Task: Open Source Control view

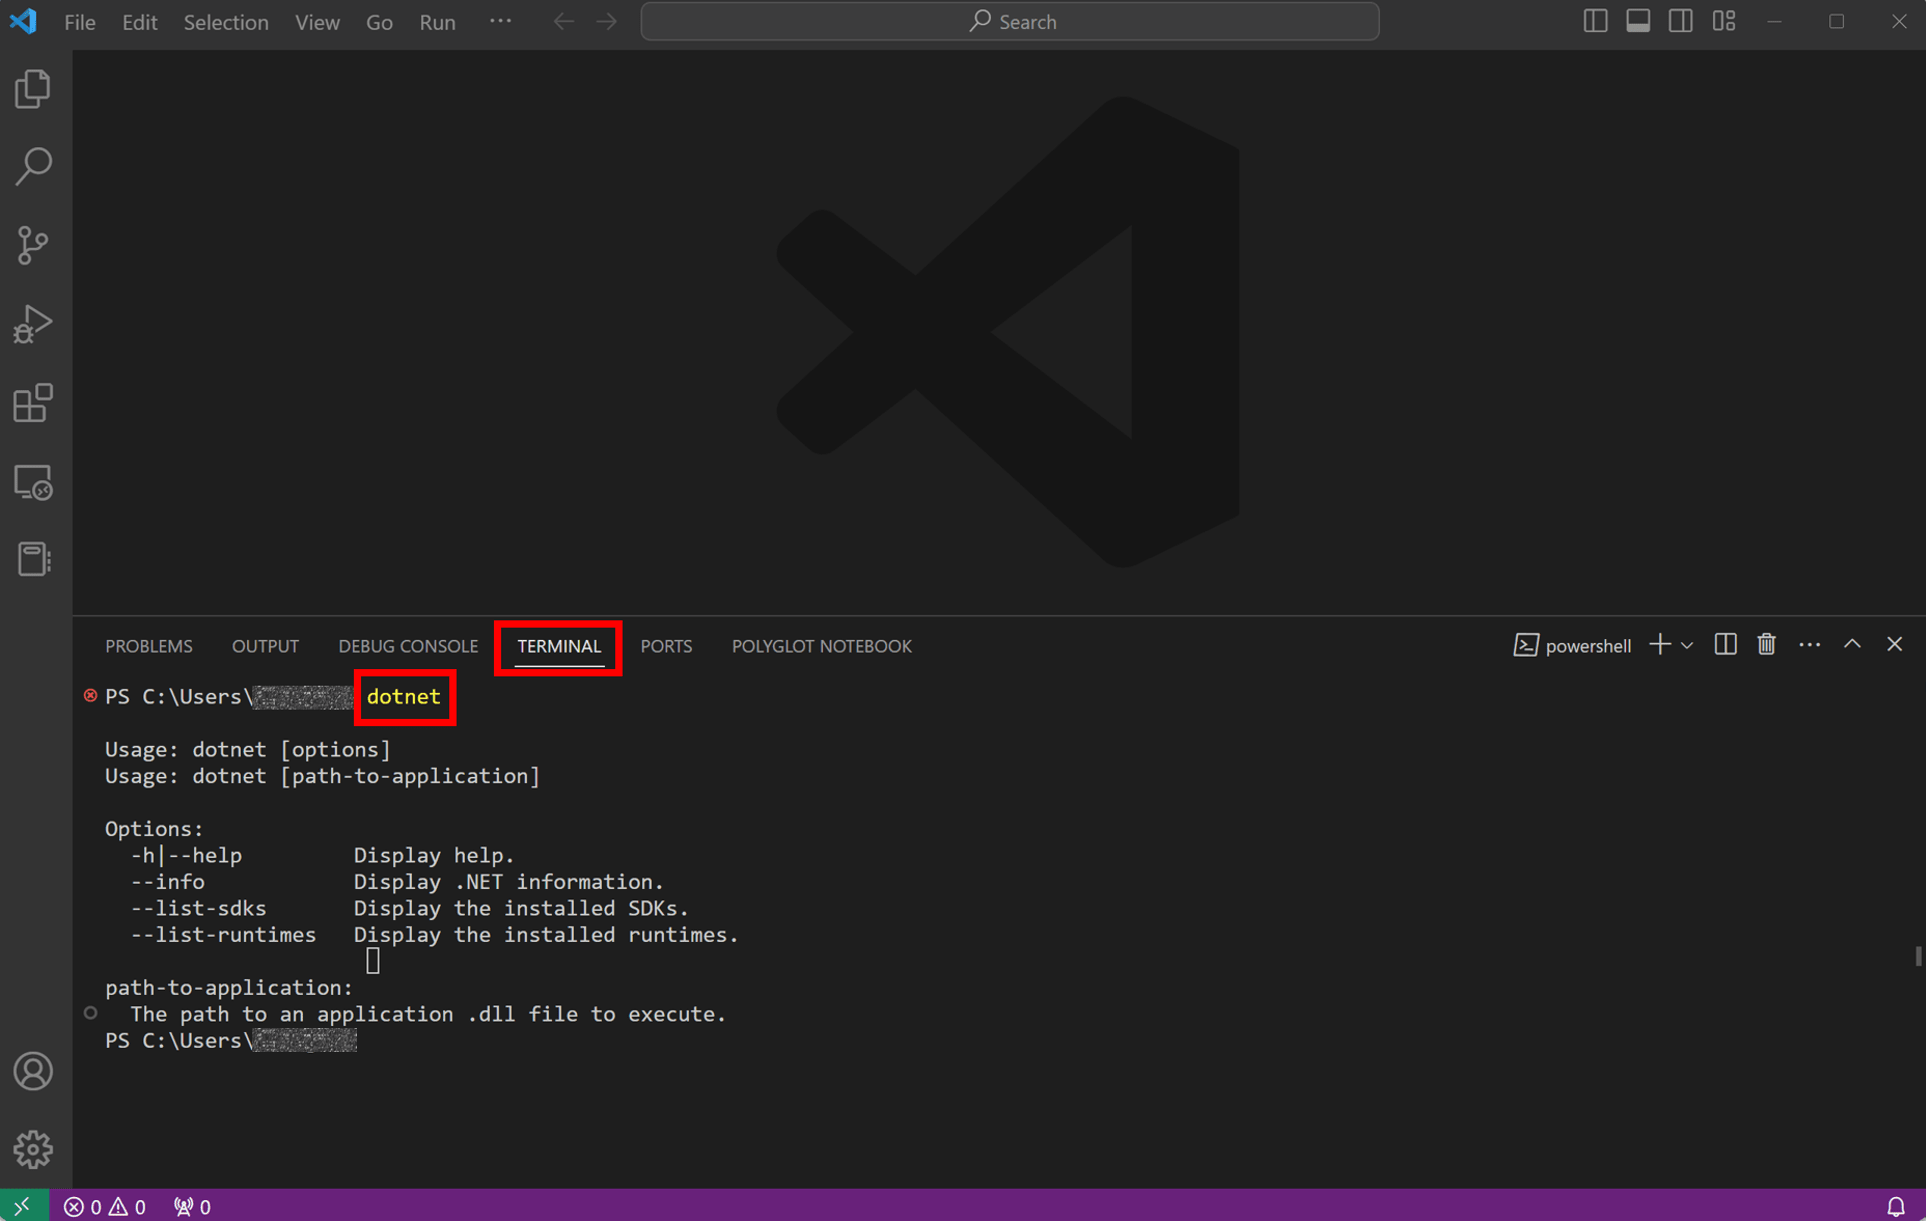Action: coord(33,245)
